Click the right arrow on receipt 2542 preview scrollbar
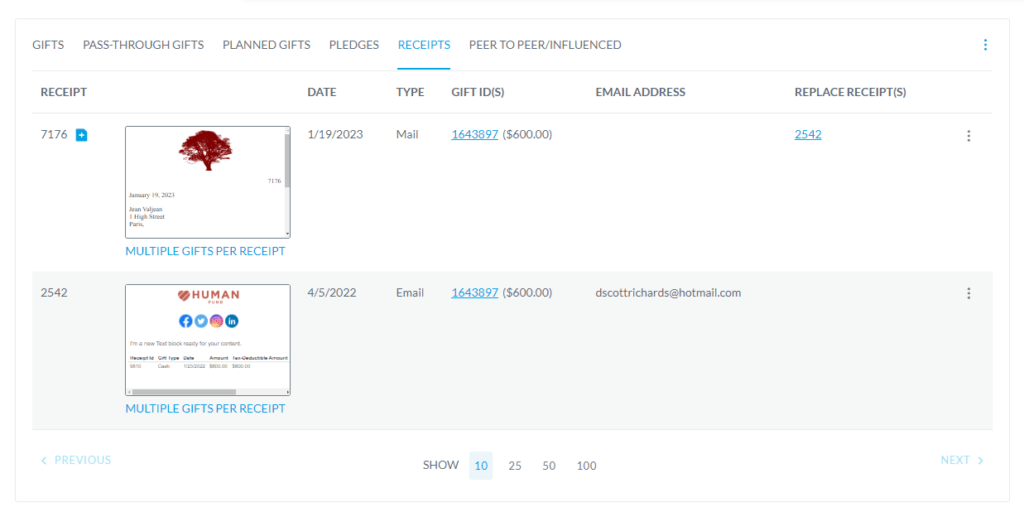 point(287,392)
